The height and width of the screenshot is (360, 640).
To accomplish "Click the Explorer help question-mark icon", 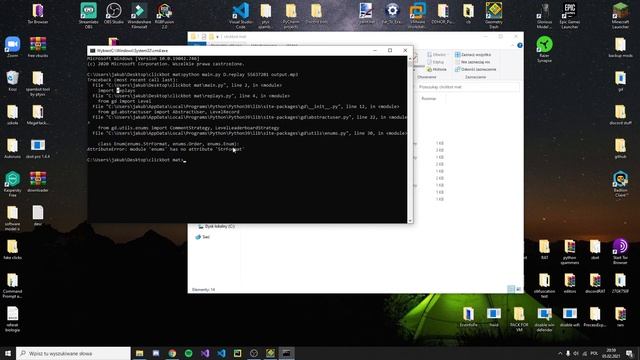I will coord(520,45).
